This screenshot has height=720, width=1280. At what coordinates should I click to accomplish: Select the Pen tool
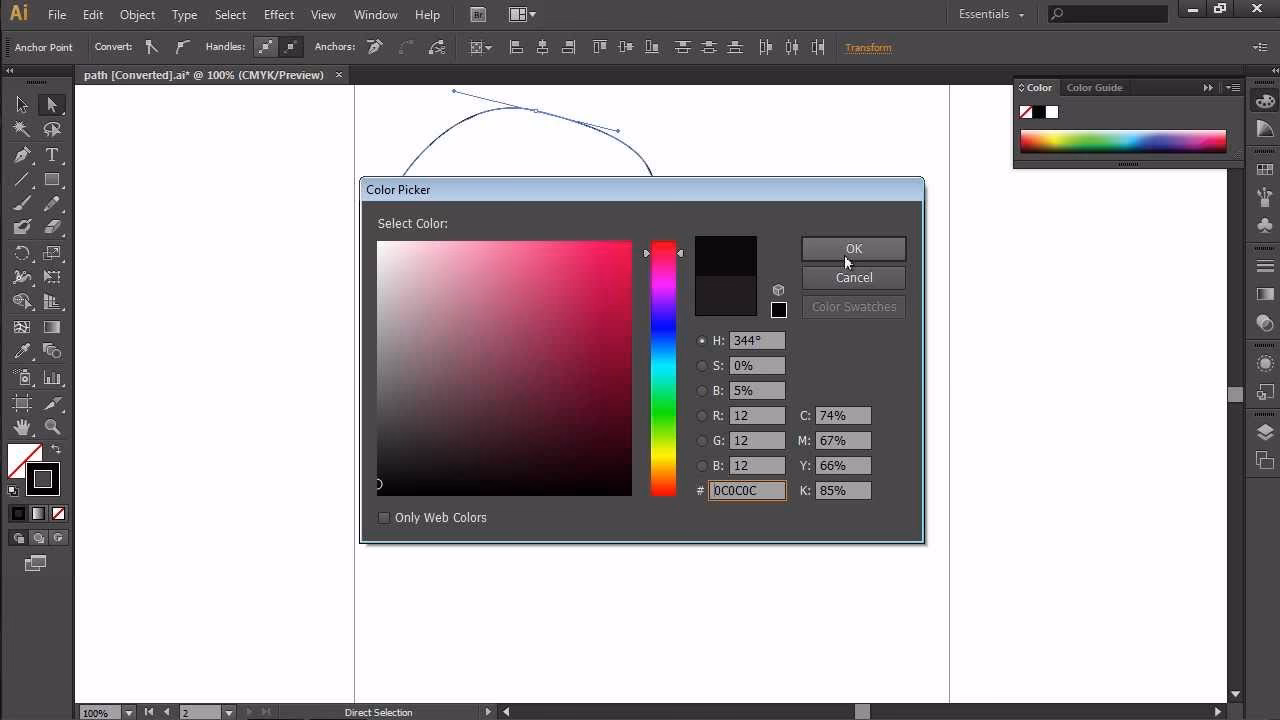[x=22, y=155]
